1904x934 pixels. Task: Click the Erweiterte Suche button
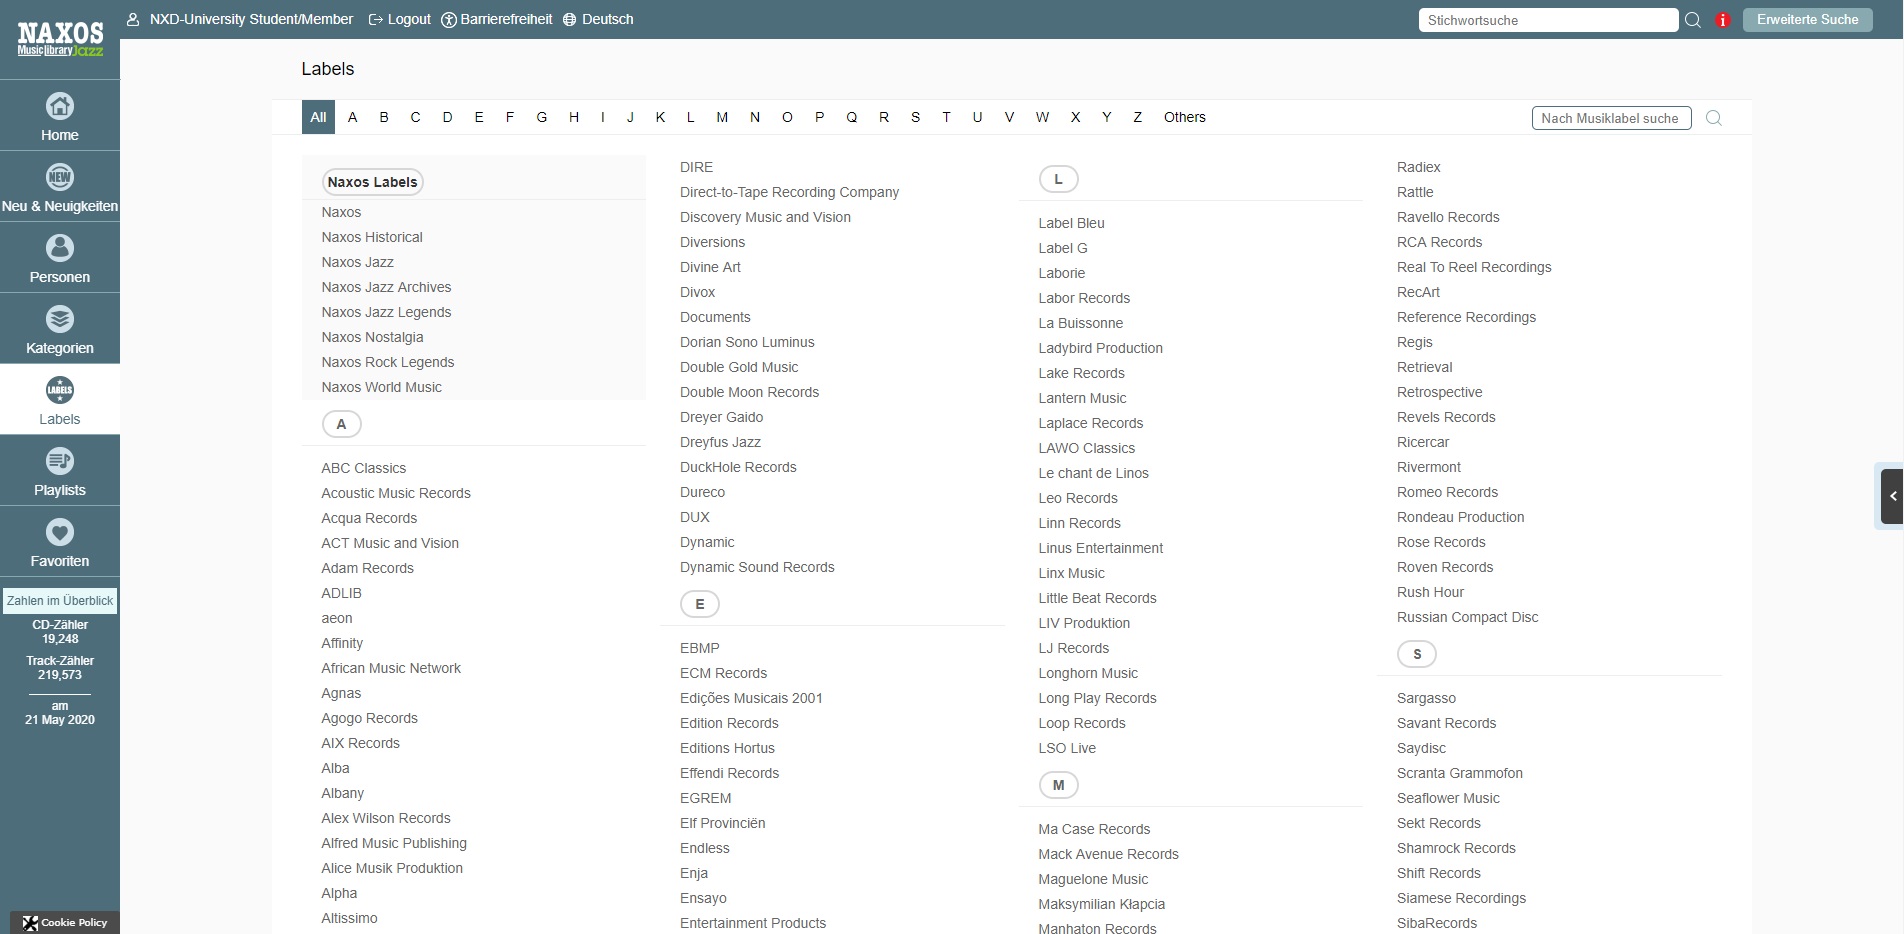pos(1807,20)
